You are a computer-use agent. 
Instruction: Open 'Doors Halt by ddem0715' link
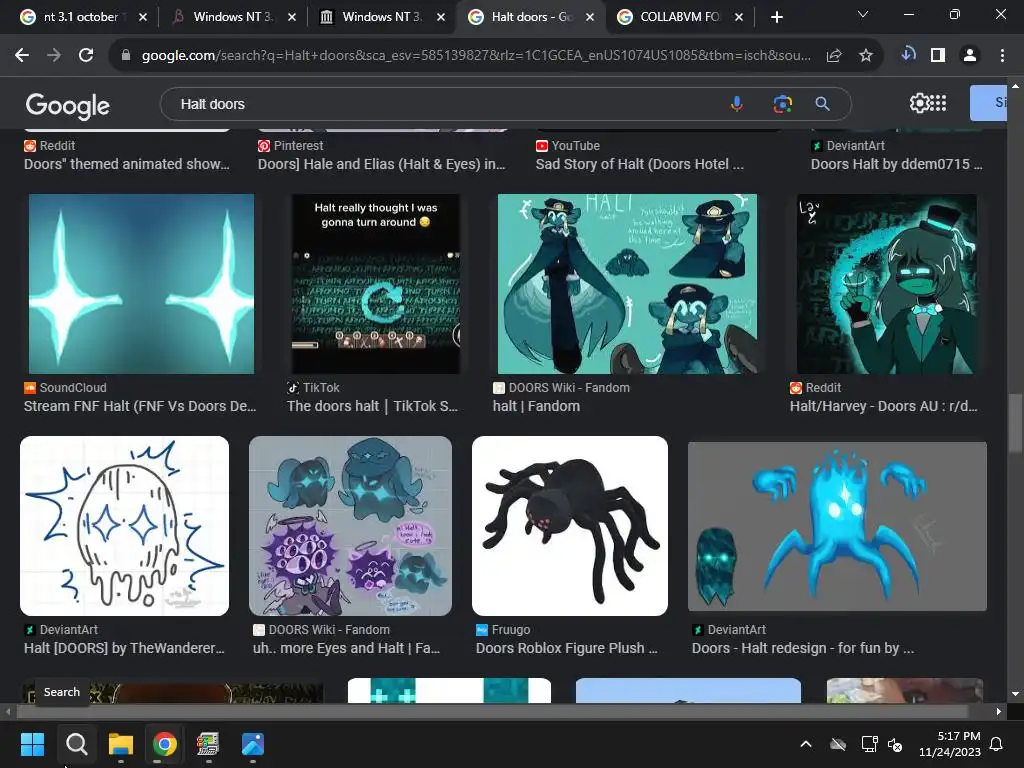click(897, 164)
